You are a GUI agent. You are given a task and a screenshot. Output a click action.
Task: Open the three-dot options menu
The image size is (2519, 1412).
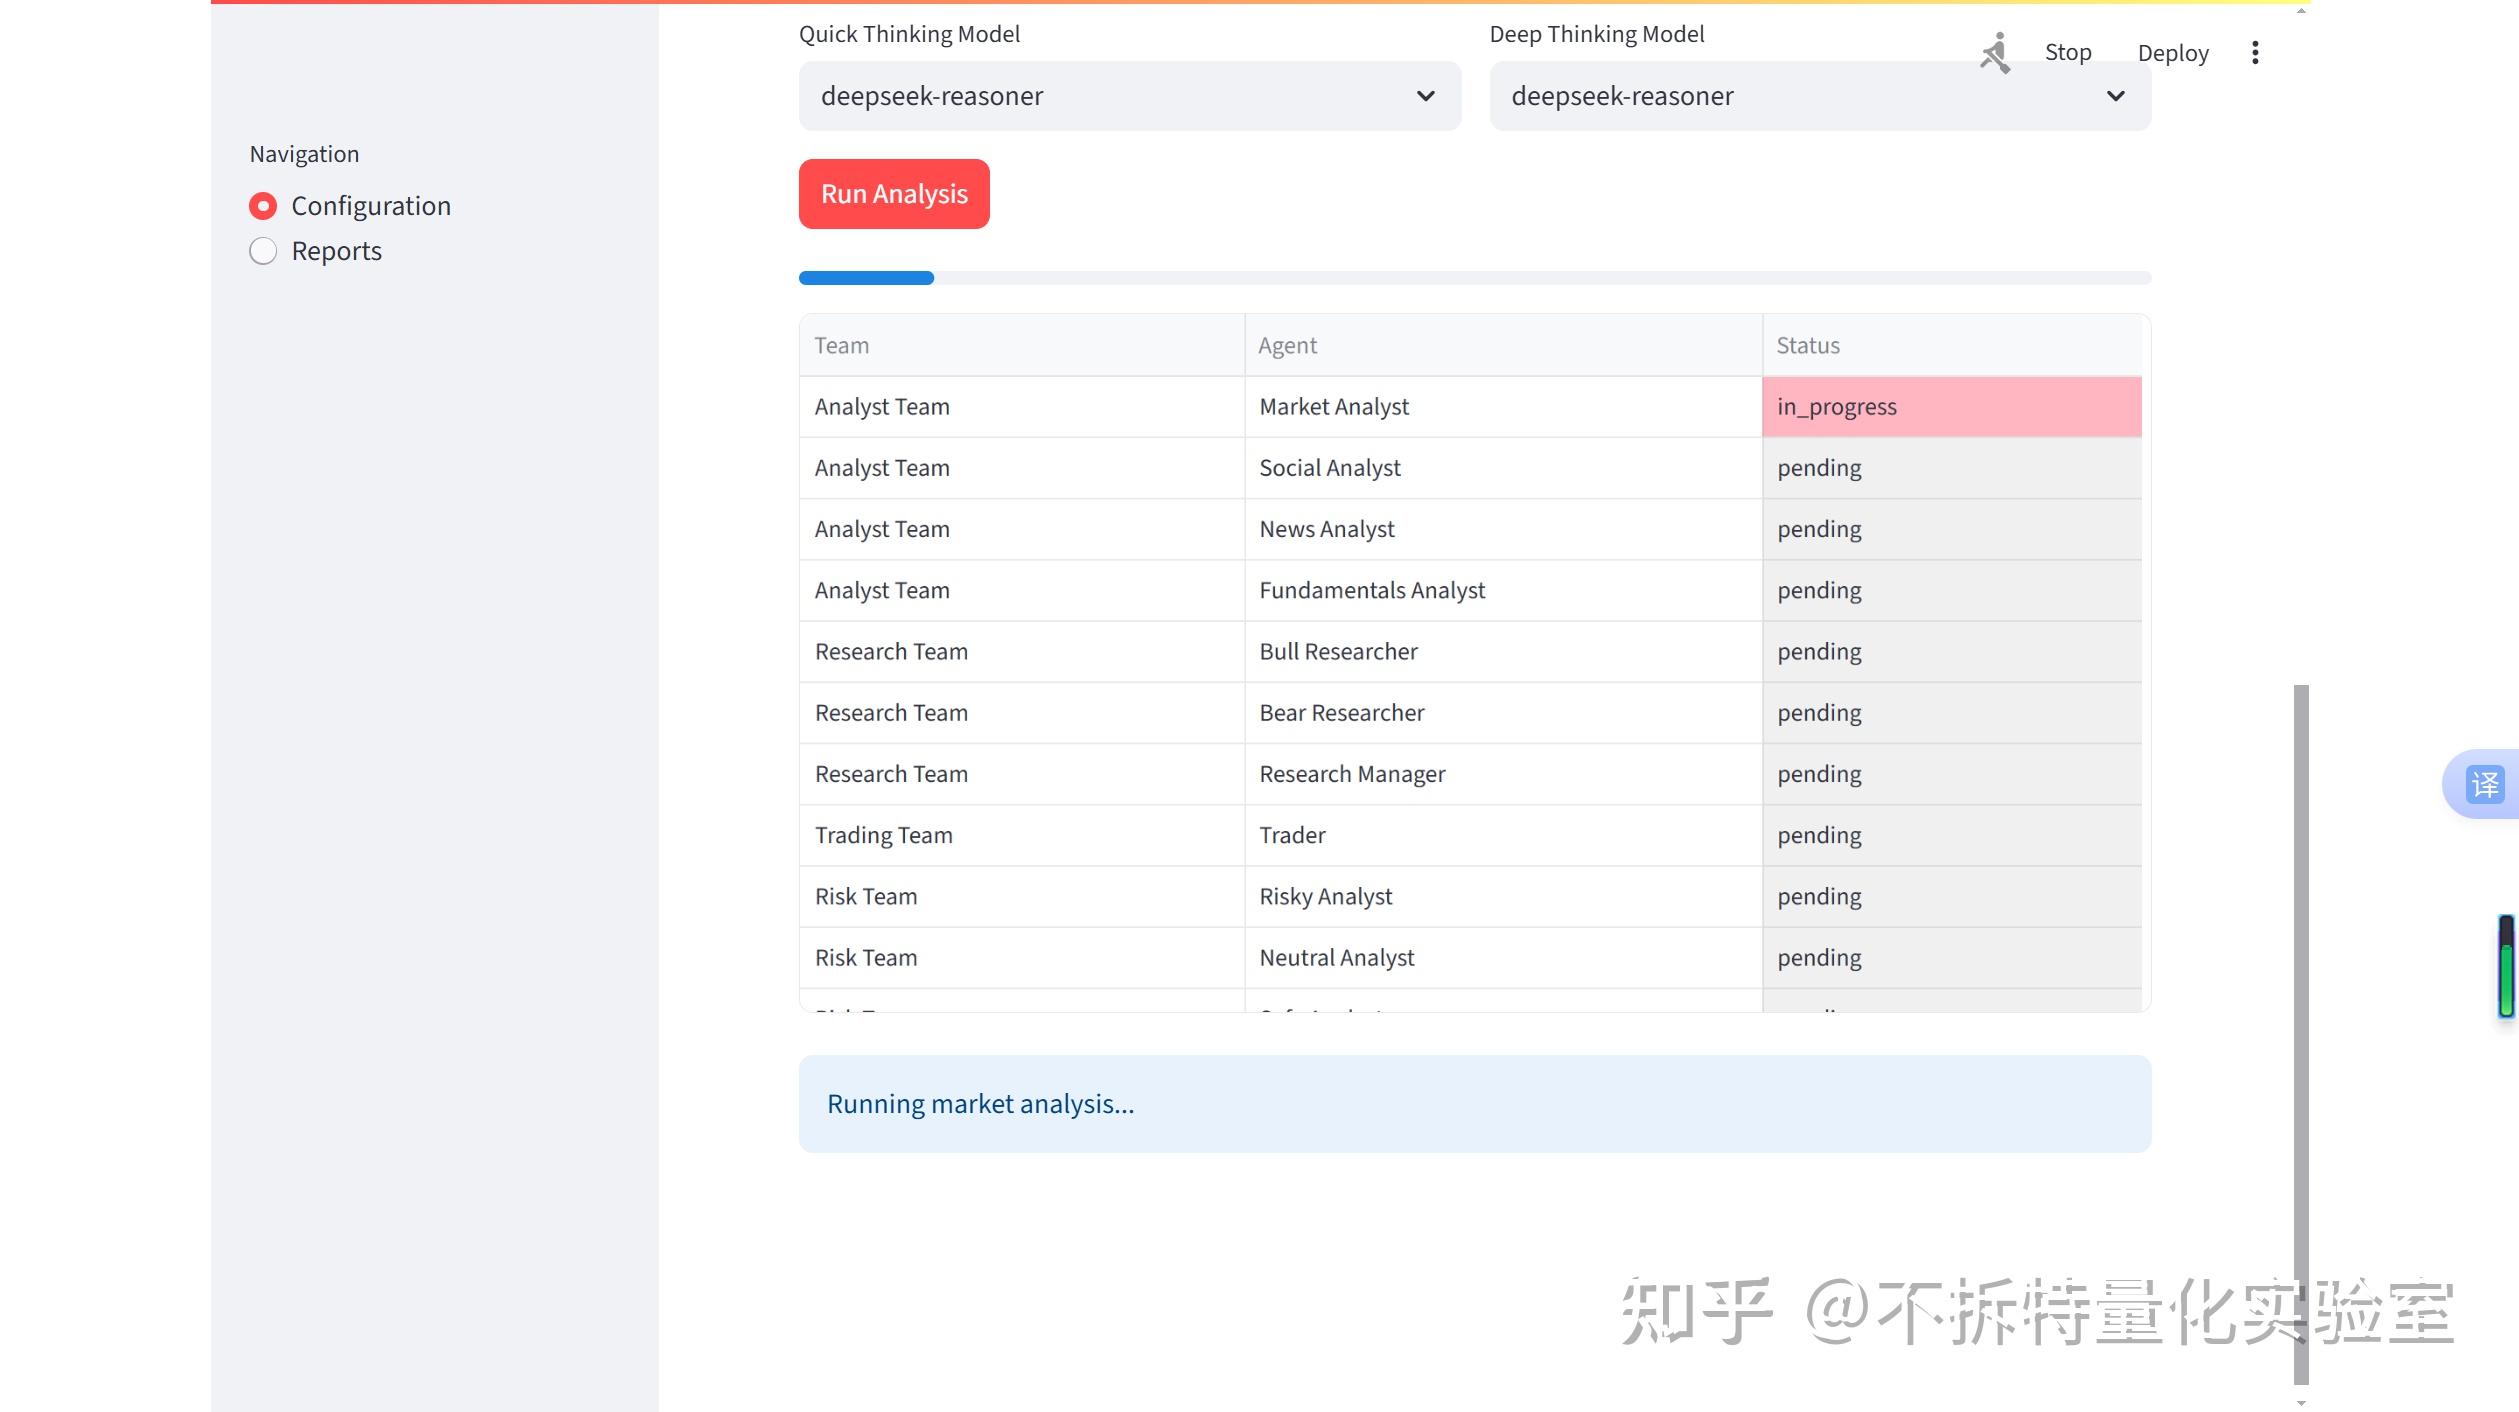click(2254, 52)
